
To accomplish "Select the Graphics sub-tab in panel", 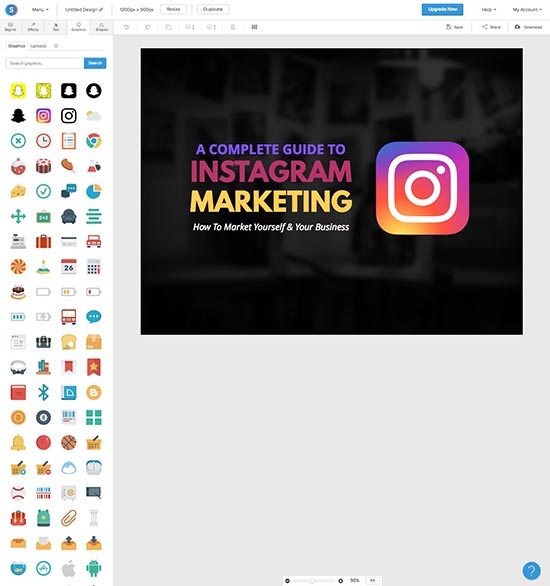I will 16,46.
